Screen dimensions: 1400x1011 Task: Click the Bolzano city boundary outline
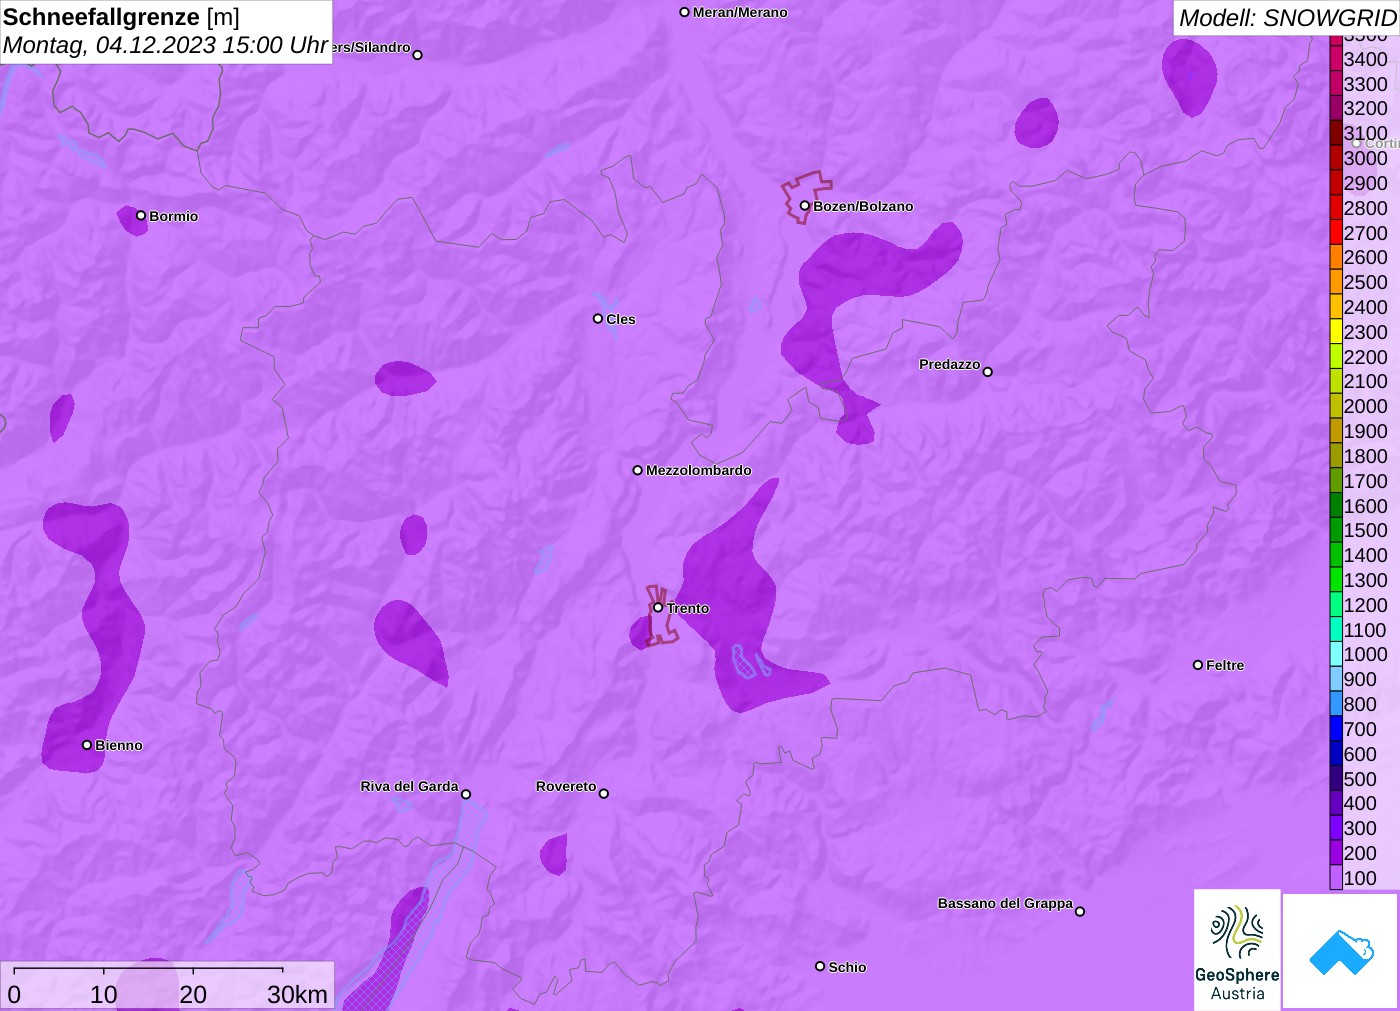point(806,197)
